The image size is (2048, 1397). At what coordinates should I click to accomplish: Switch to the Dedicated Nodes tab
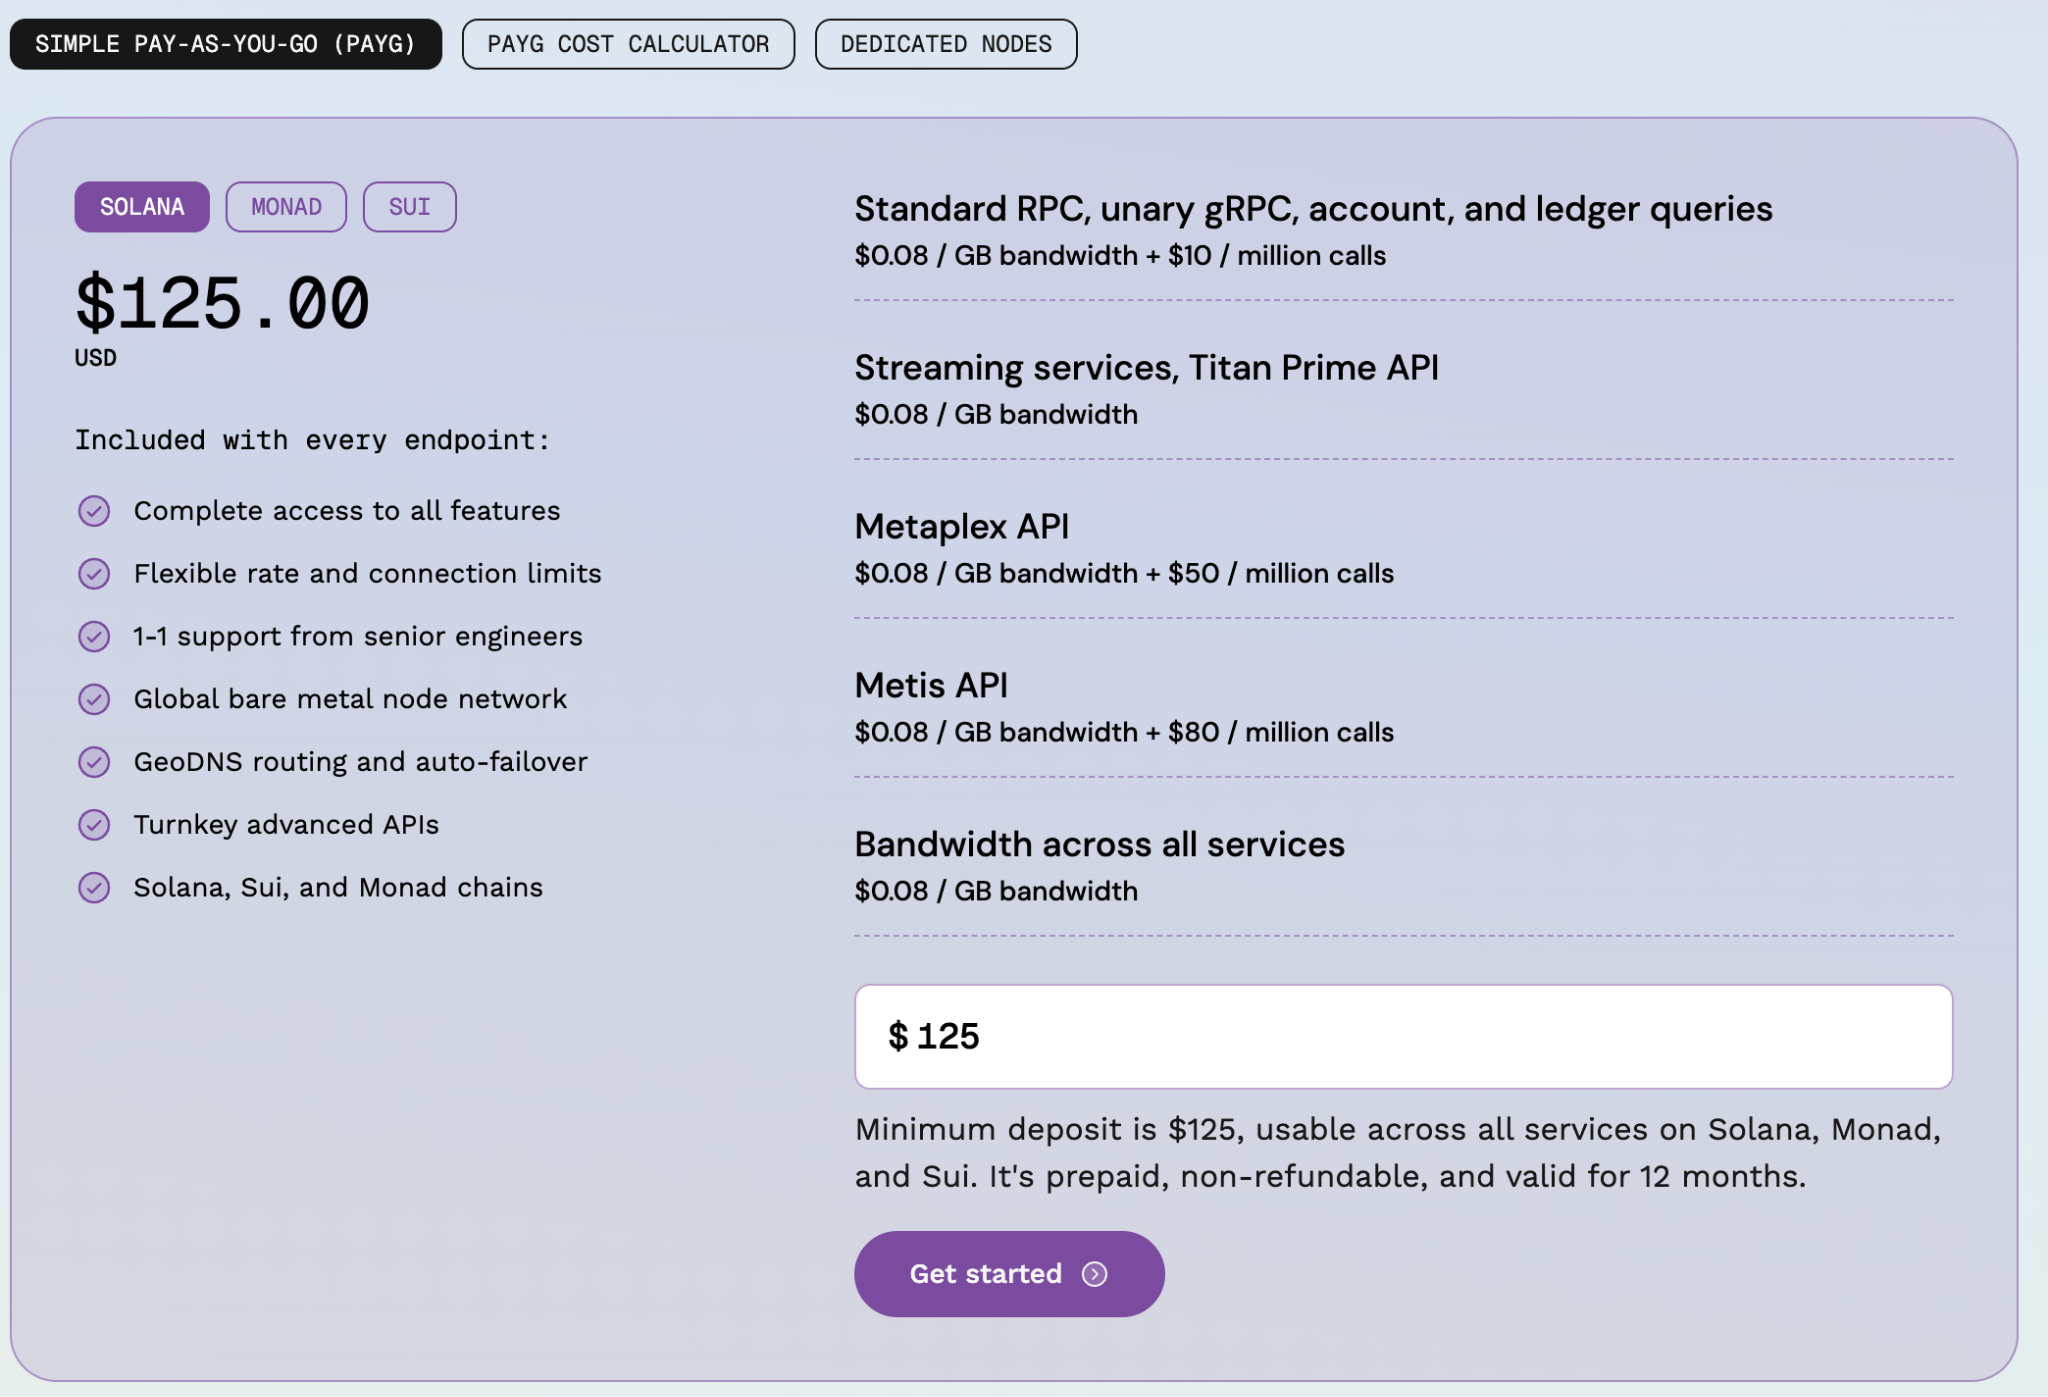tap(946, 44)
